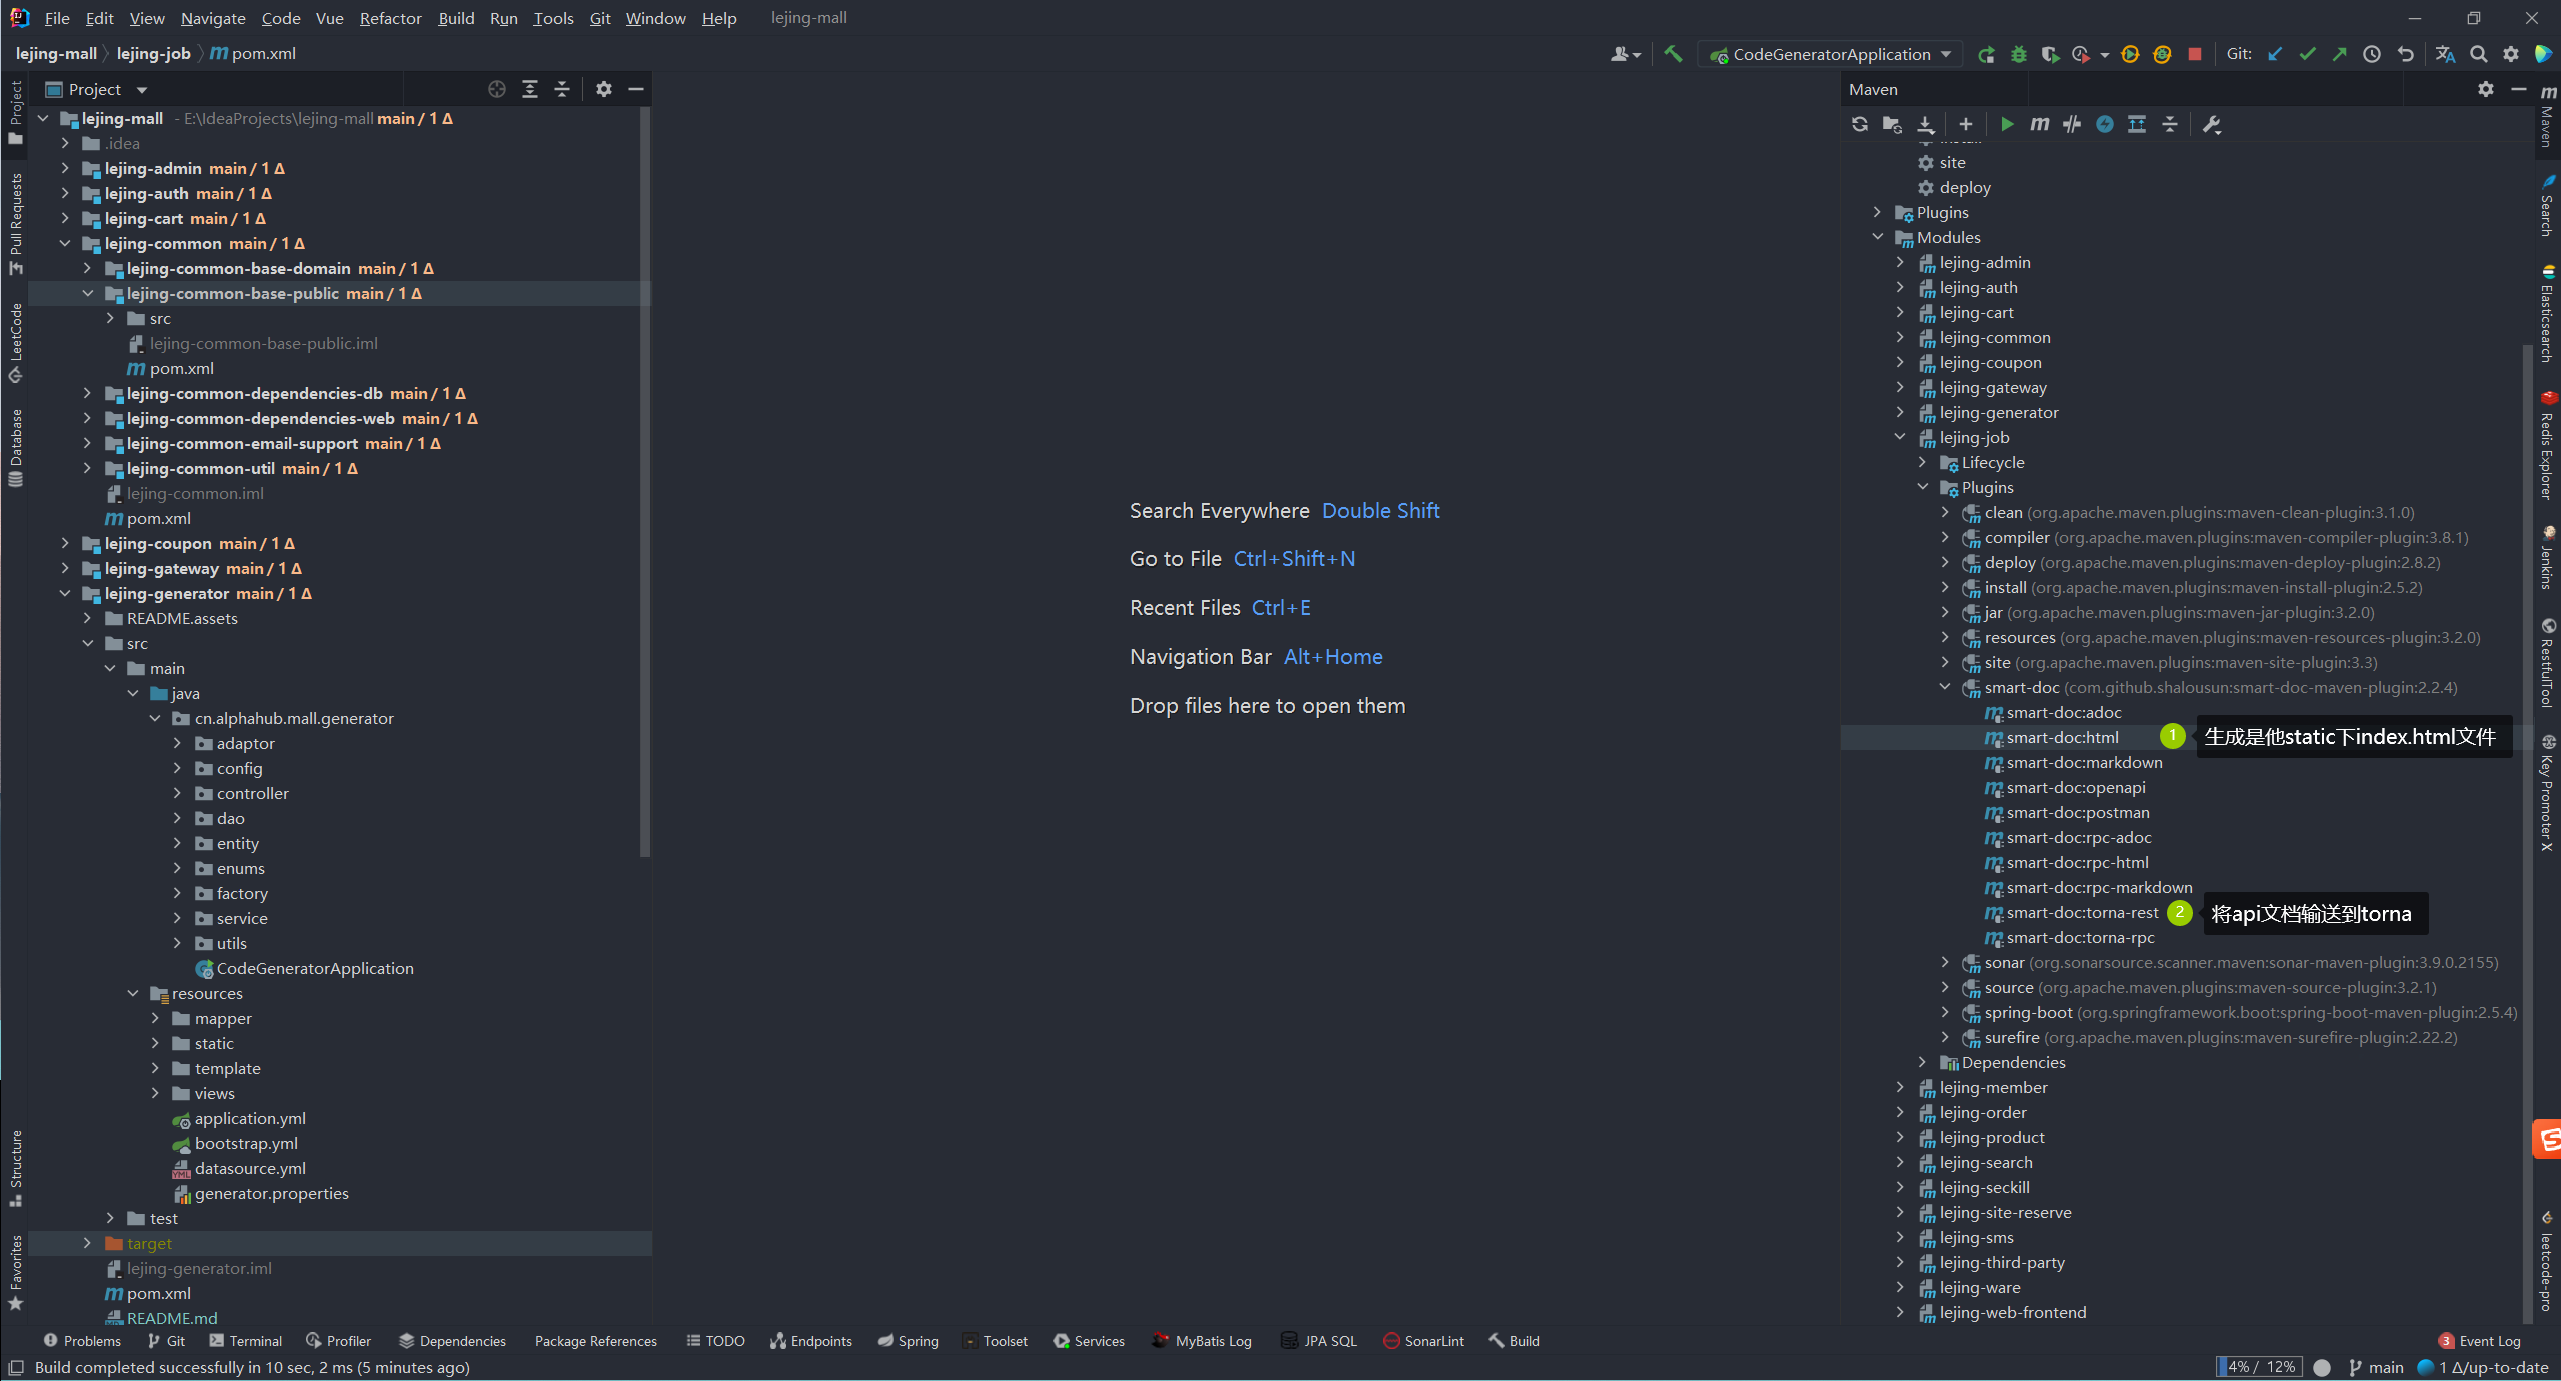Click Git update project arrow
Screen dimensions: 2561x1381
point(2275,54)
